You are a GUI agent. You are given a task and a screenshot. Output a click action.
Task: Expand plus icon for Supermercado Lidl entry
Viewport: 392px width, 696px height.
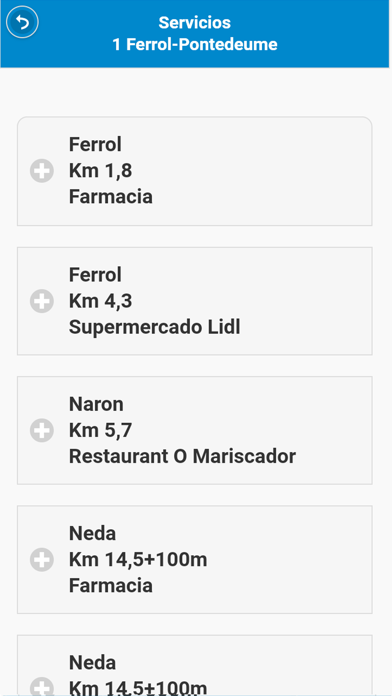[x=42, y=301]
